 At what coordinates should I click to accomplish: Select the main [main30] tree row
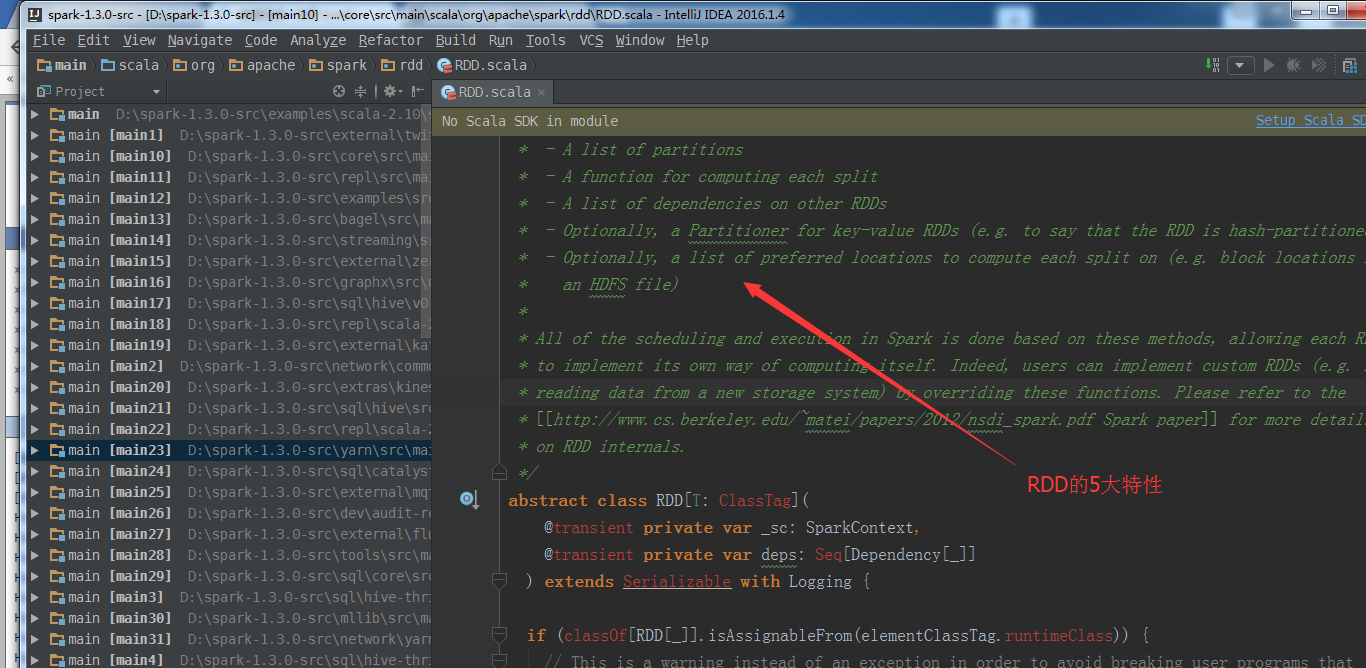(x=229, y=618)
